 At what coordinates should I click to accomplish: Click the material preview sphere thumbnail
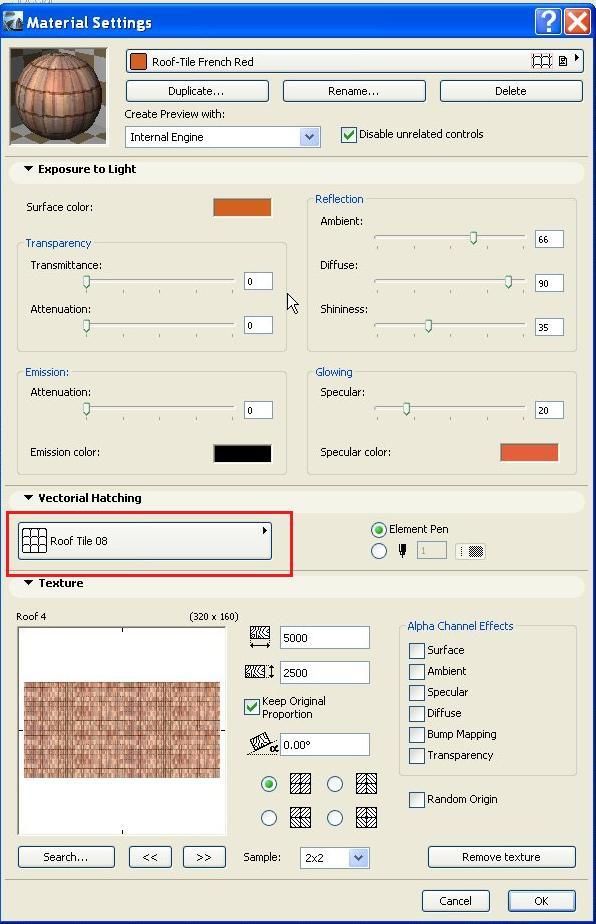click(58, 96)
